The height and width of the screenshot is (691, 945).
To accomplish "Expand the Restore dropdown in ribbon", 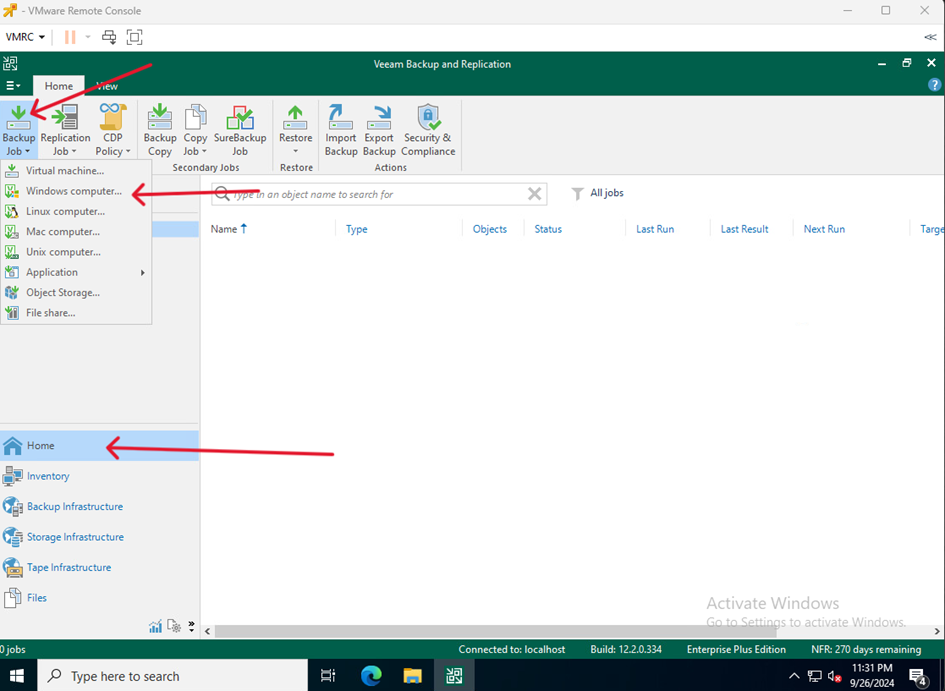I will pyautogui.click(x=295, y=151).
